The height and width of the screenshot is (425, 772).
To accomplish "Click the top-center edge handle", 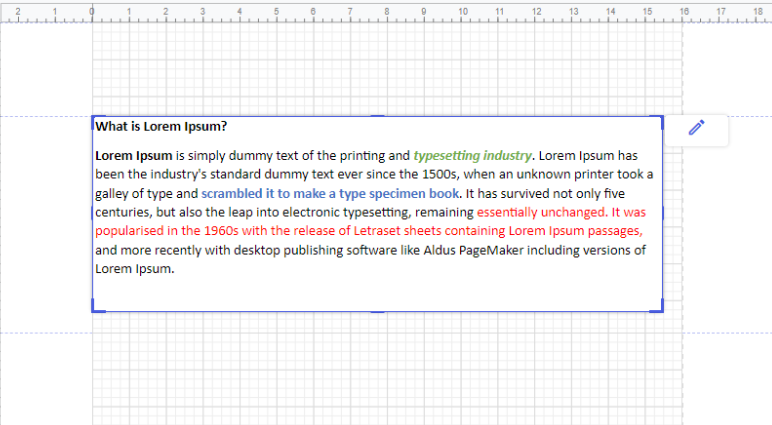I will coord(378,116).
